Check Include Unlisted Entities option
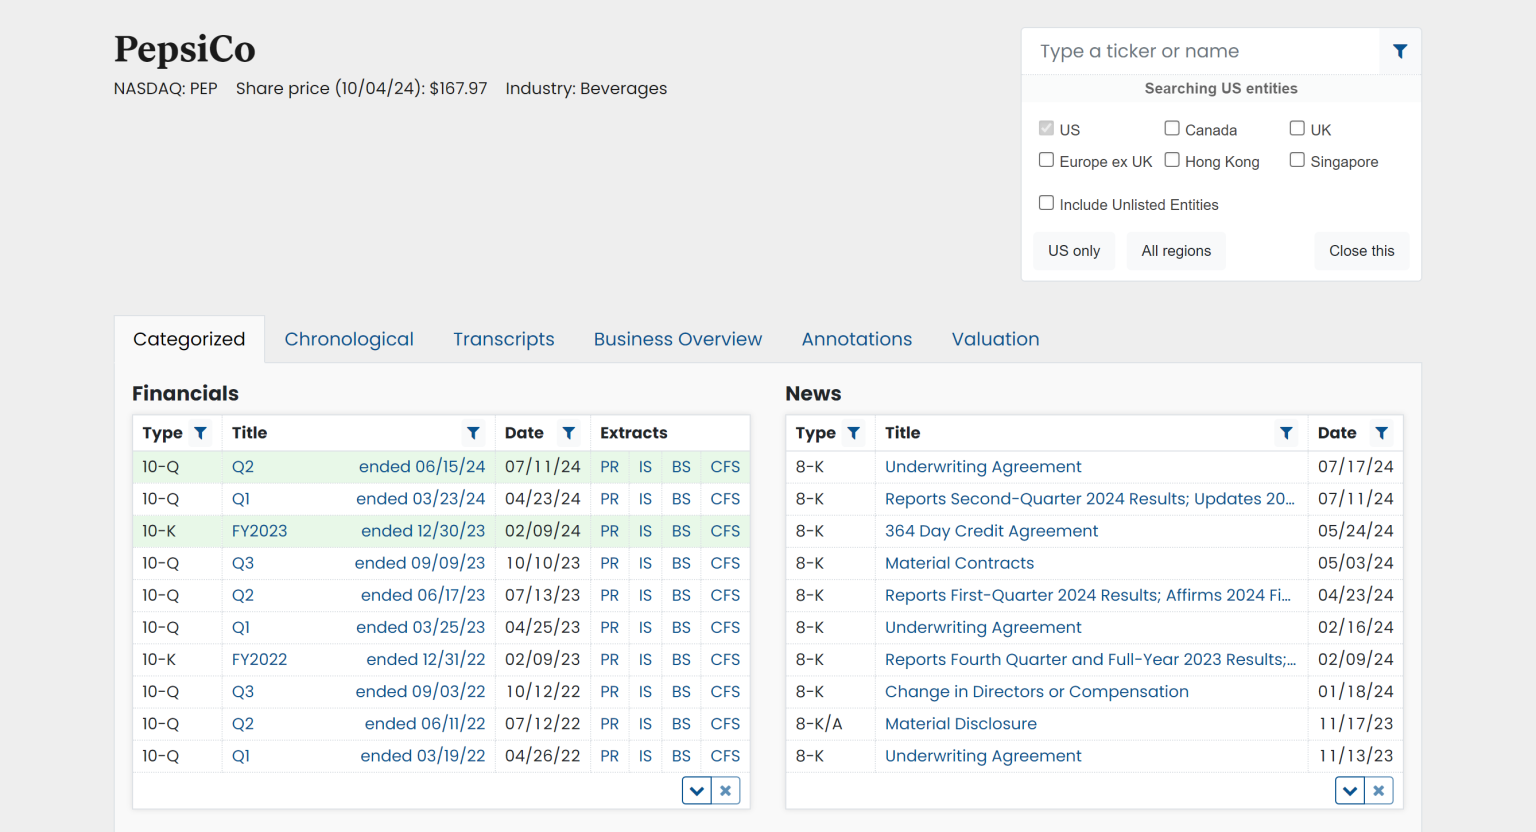 pyautogui.click(x=1047, y=203)
